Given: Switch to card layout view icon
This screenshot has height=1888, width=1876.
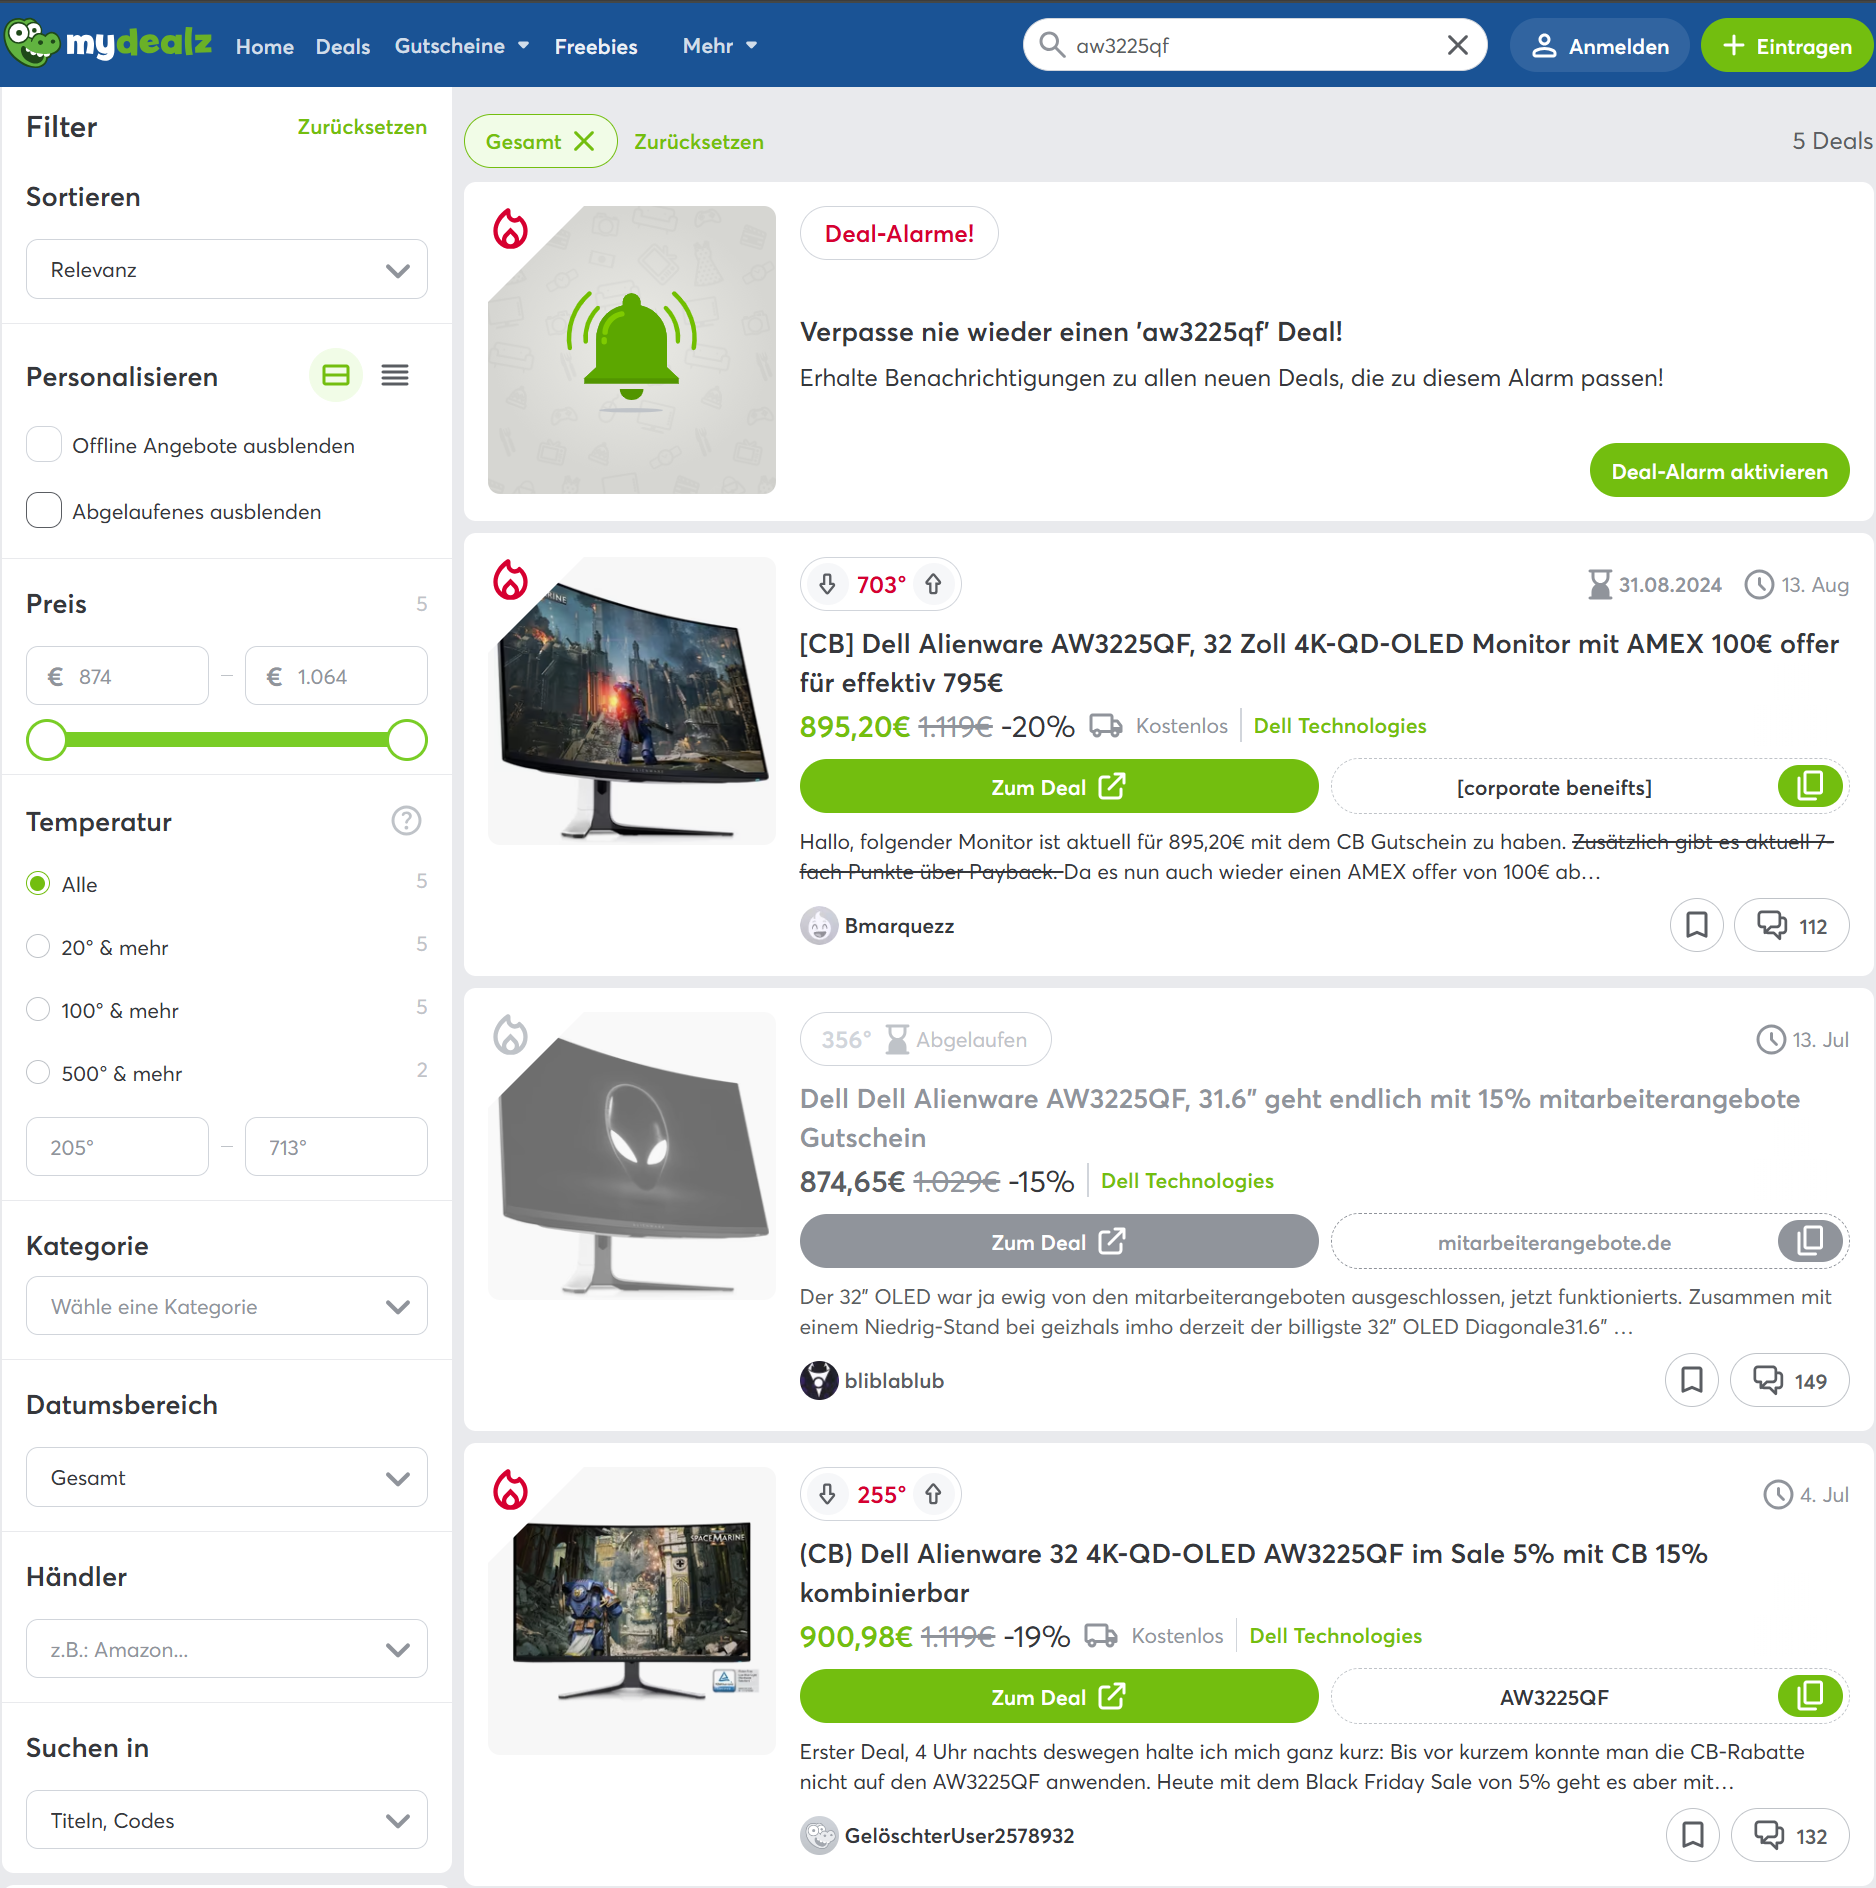Looking at the screenshot, I should tap(336, 376).
